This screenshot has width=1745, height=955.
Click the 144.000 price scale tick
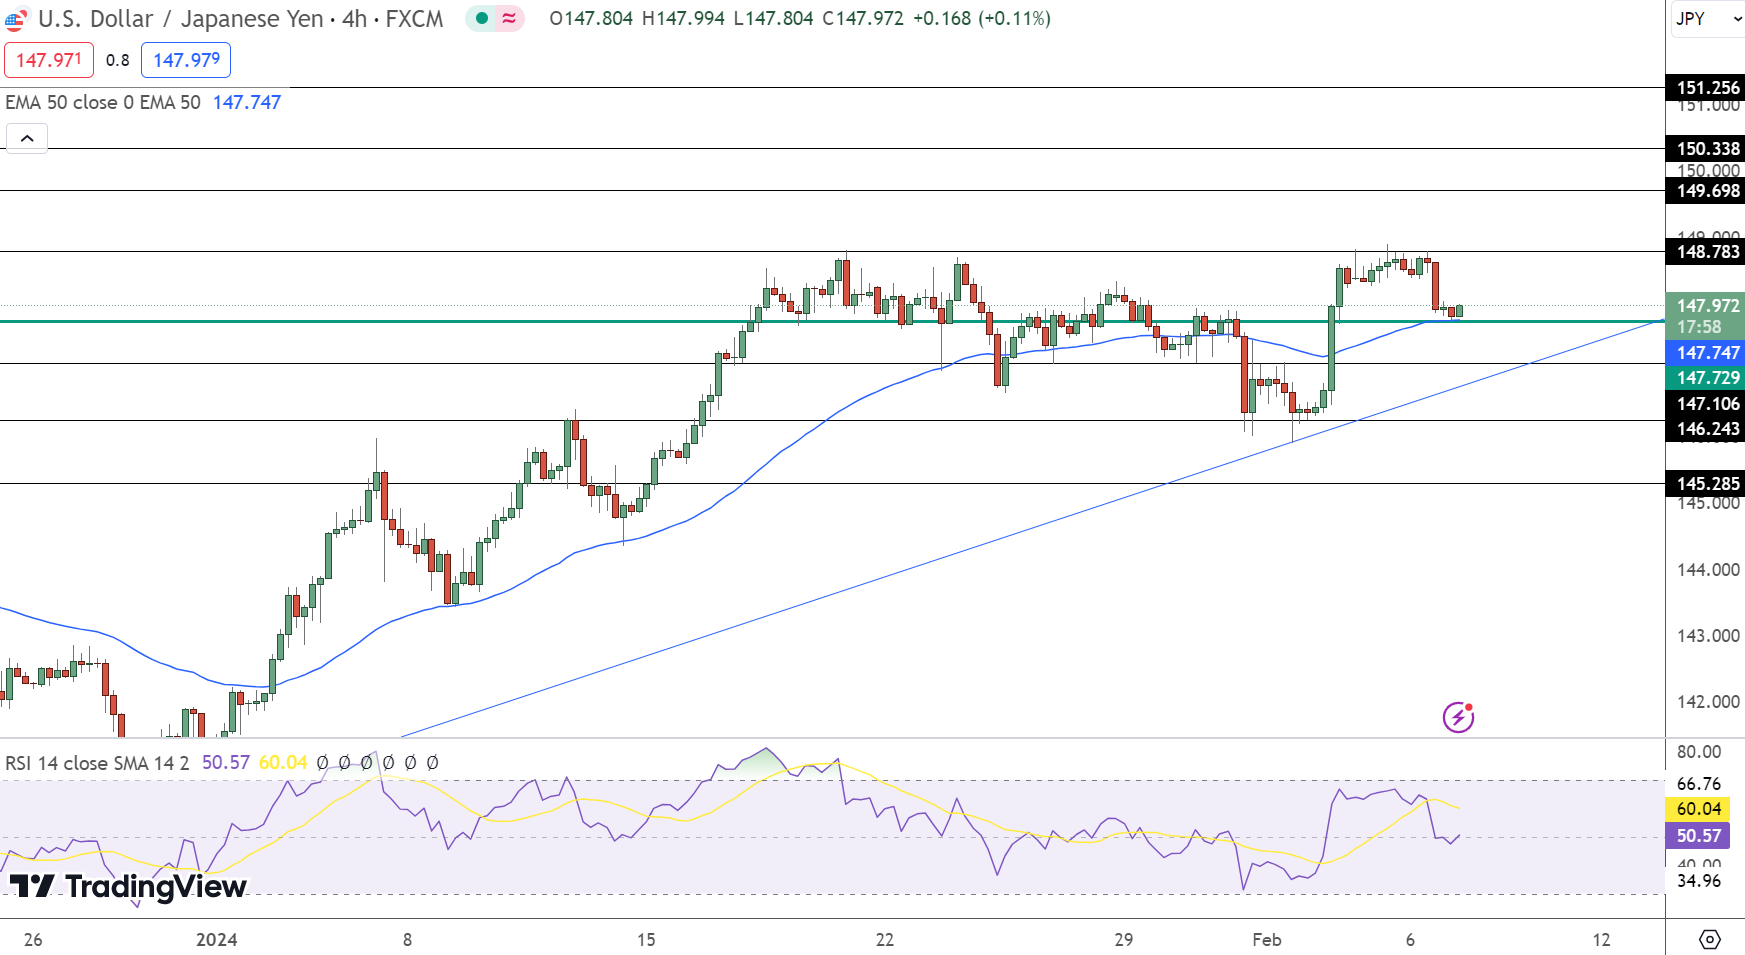(1708, 570)
